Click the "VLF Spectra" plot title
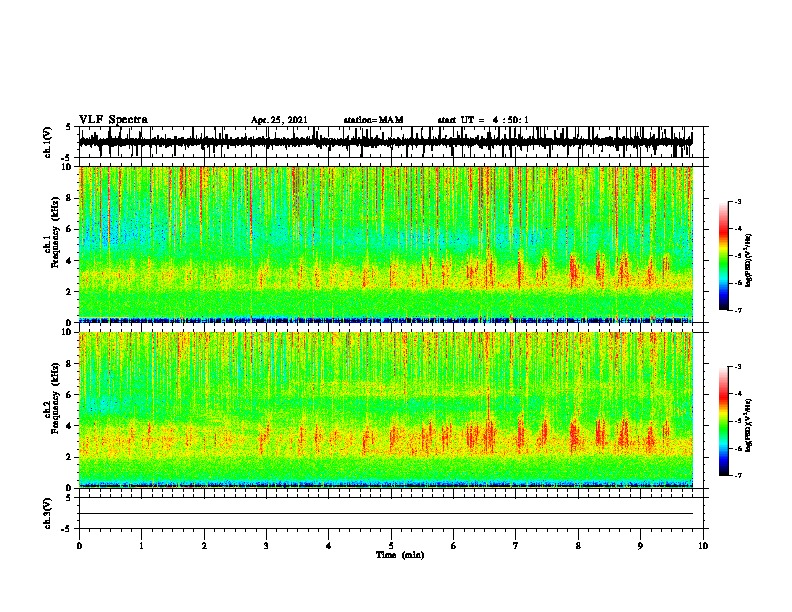Viewport: 792px width, 612px height. (x=113, y=120)
